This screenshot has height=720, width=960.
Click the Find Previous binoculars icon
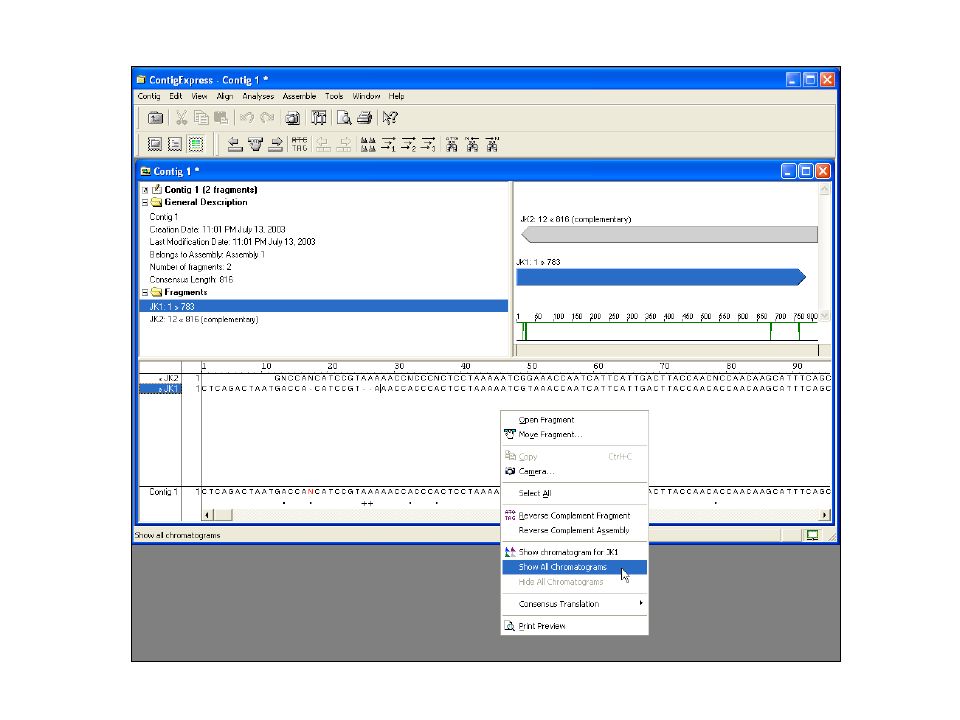(472, 144)
